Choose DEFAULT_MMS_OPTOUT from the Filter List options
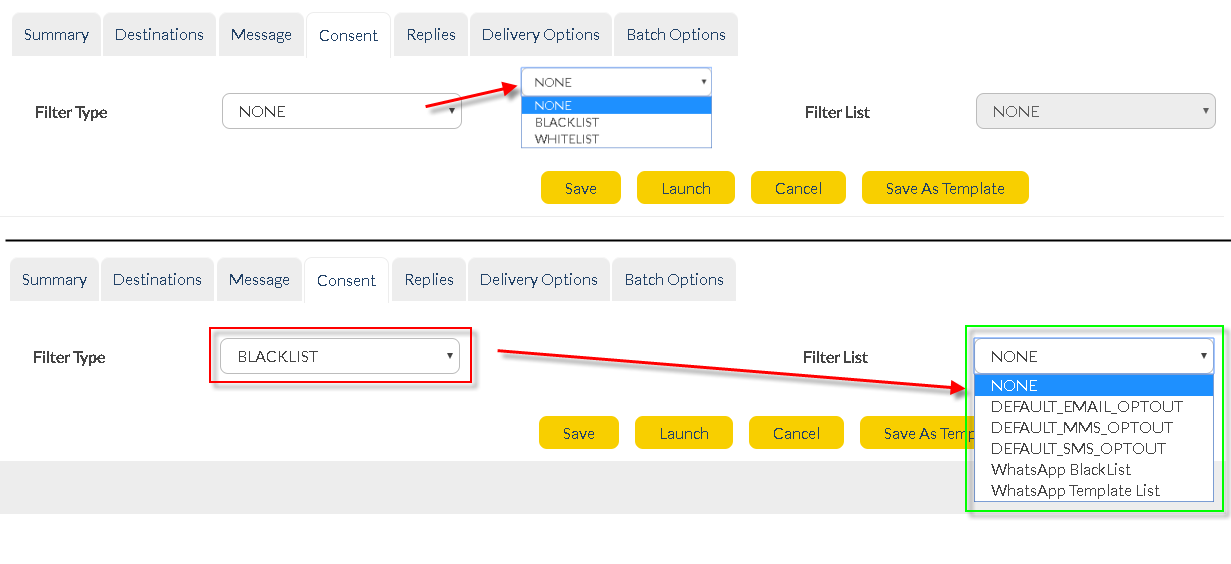The image size is (1231, 564). click(x=1081, y=428)
